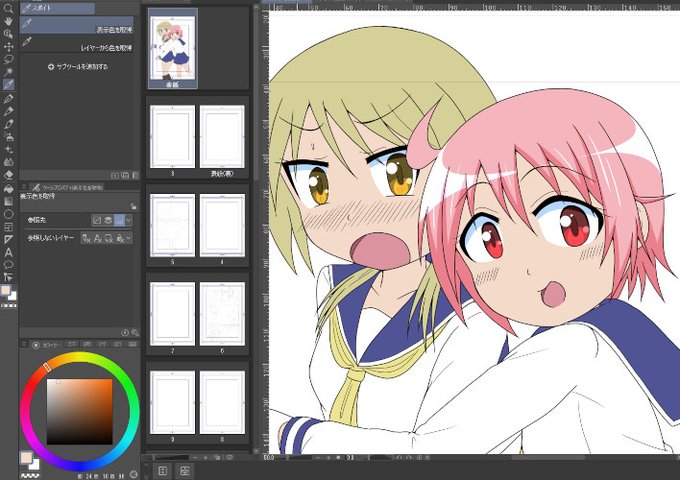Open the Tool Property panel tab
This screenshot has width=680, height=480.
click(67, 187)
